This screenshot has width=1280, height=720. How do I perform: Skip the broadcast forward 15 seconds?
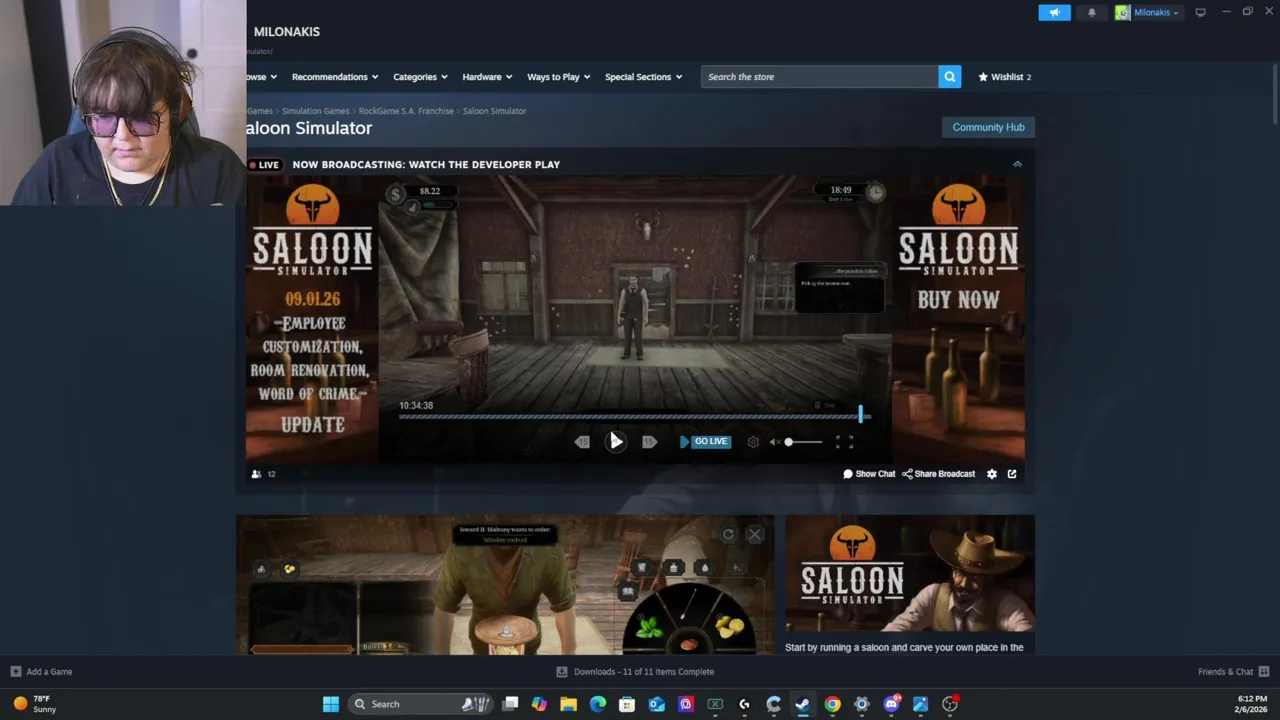649,442
